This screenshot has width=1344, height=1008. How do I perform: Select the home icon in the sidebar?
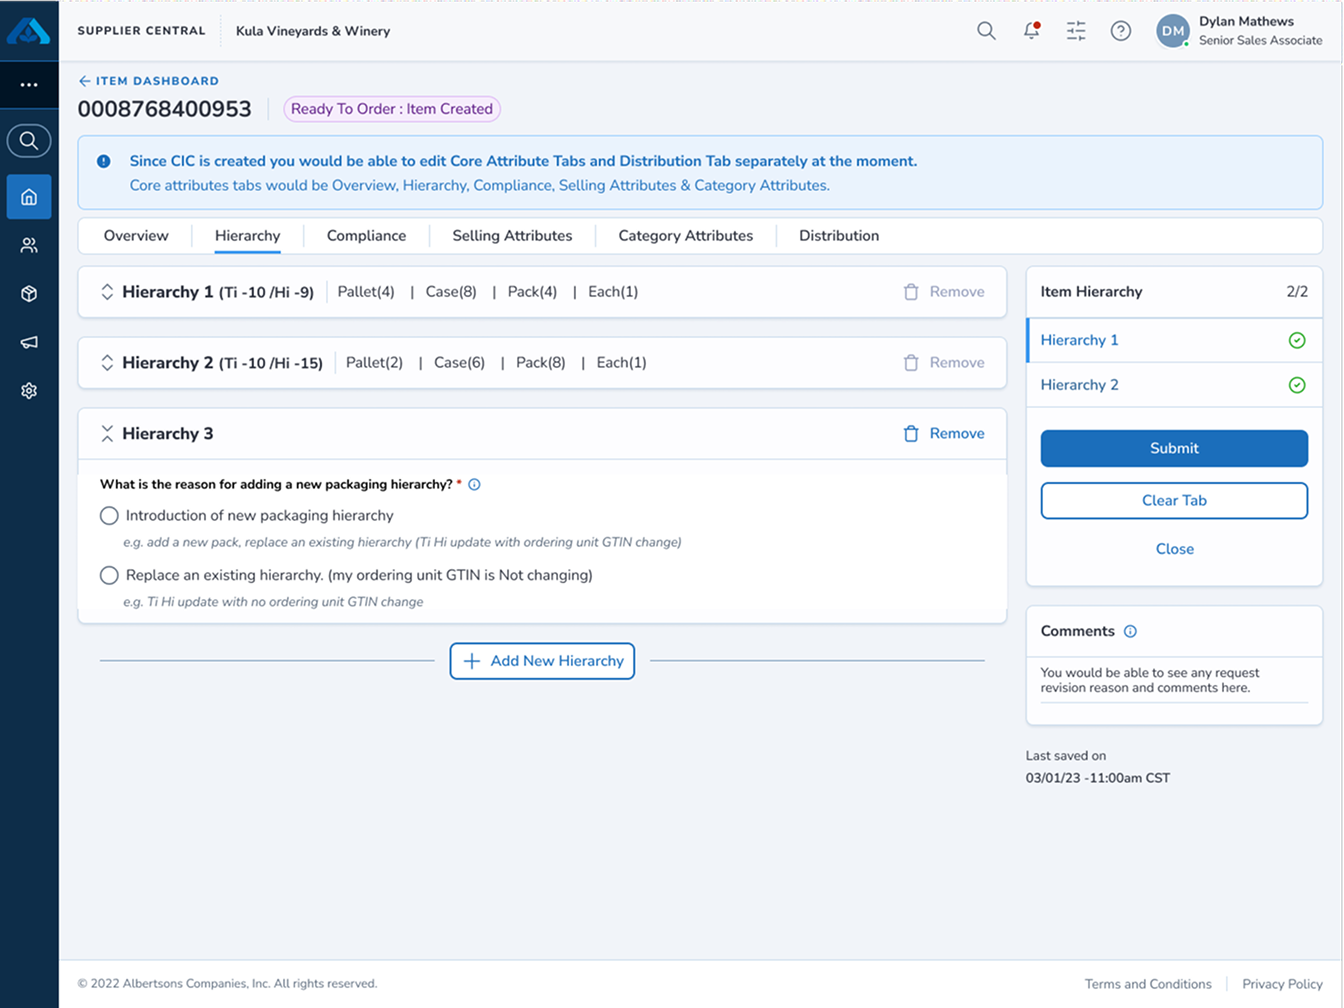[29, 197]
